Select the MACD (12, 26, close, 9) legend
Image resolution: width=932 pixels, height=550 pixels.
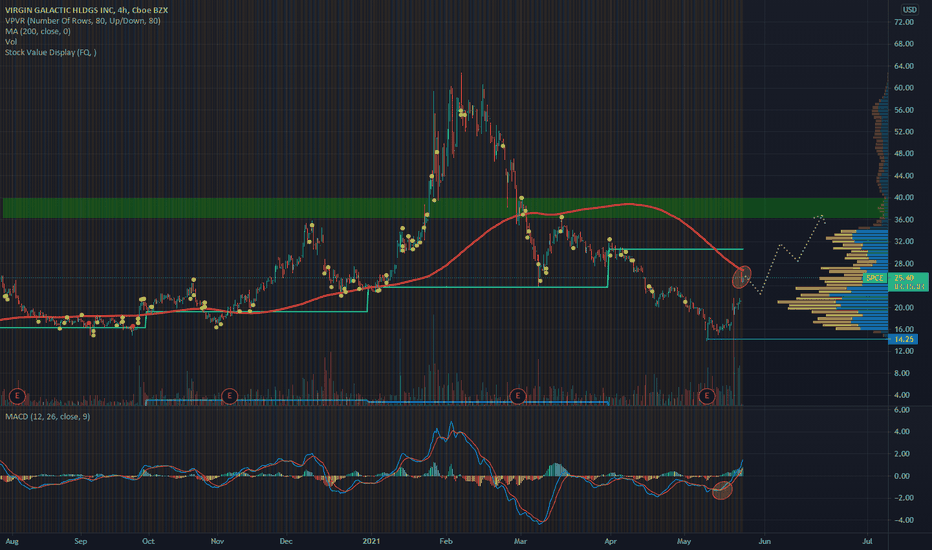[48, 417]
